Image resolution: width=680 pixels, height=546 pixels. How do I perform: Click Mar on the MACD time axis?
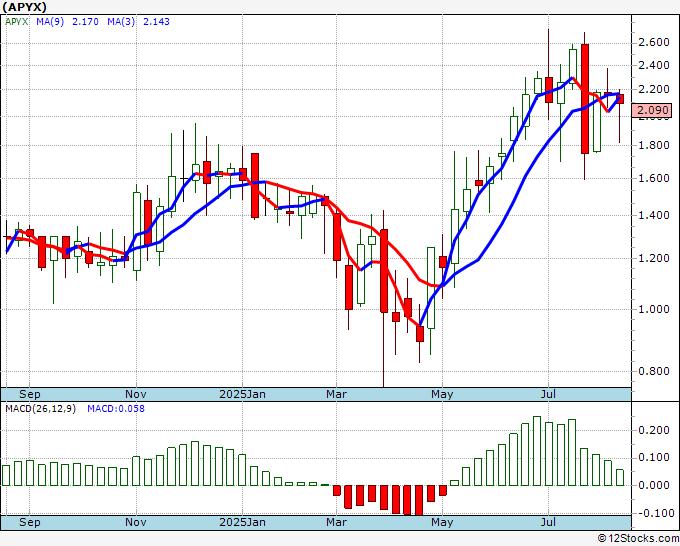pos(337,522)
